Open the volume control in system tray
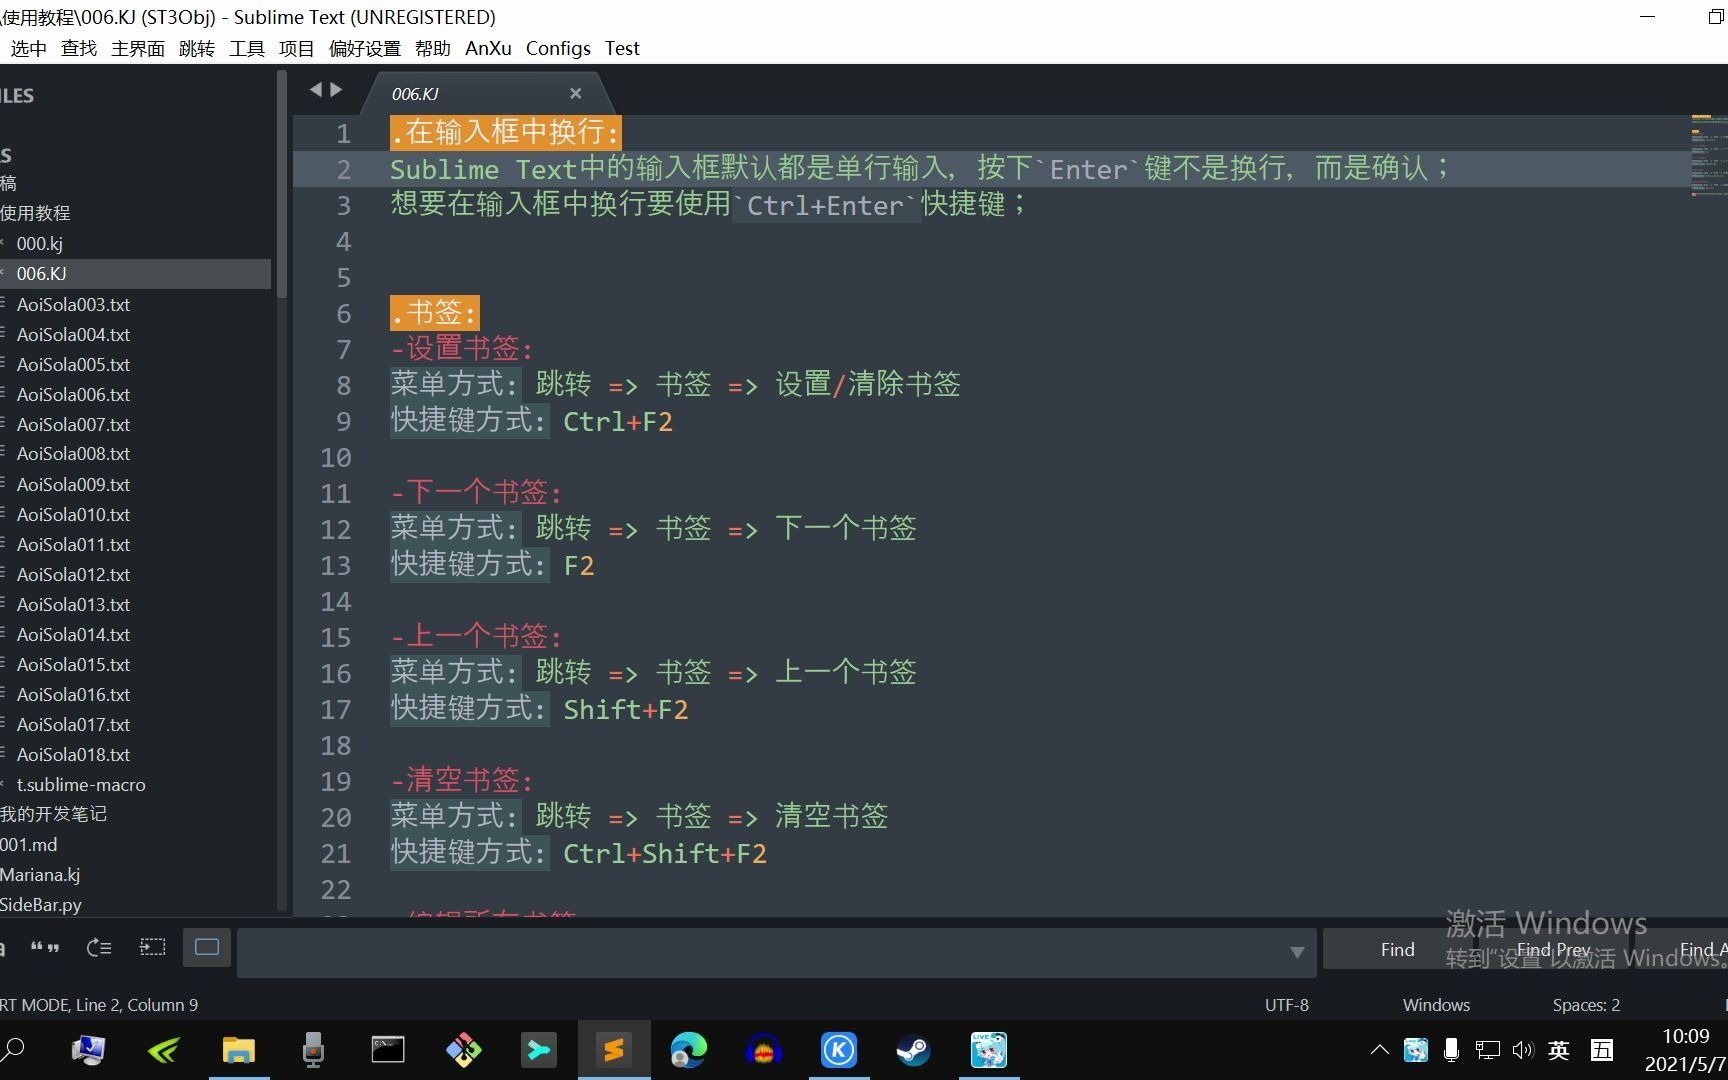The image size is (1728, 1080). 1523,1050
